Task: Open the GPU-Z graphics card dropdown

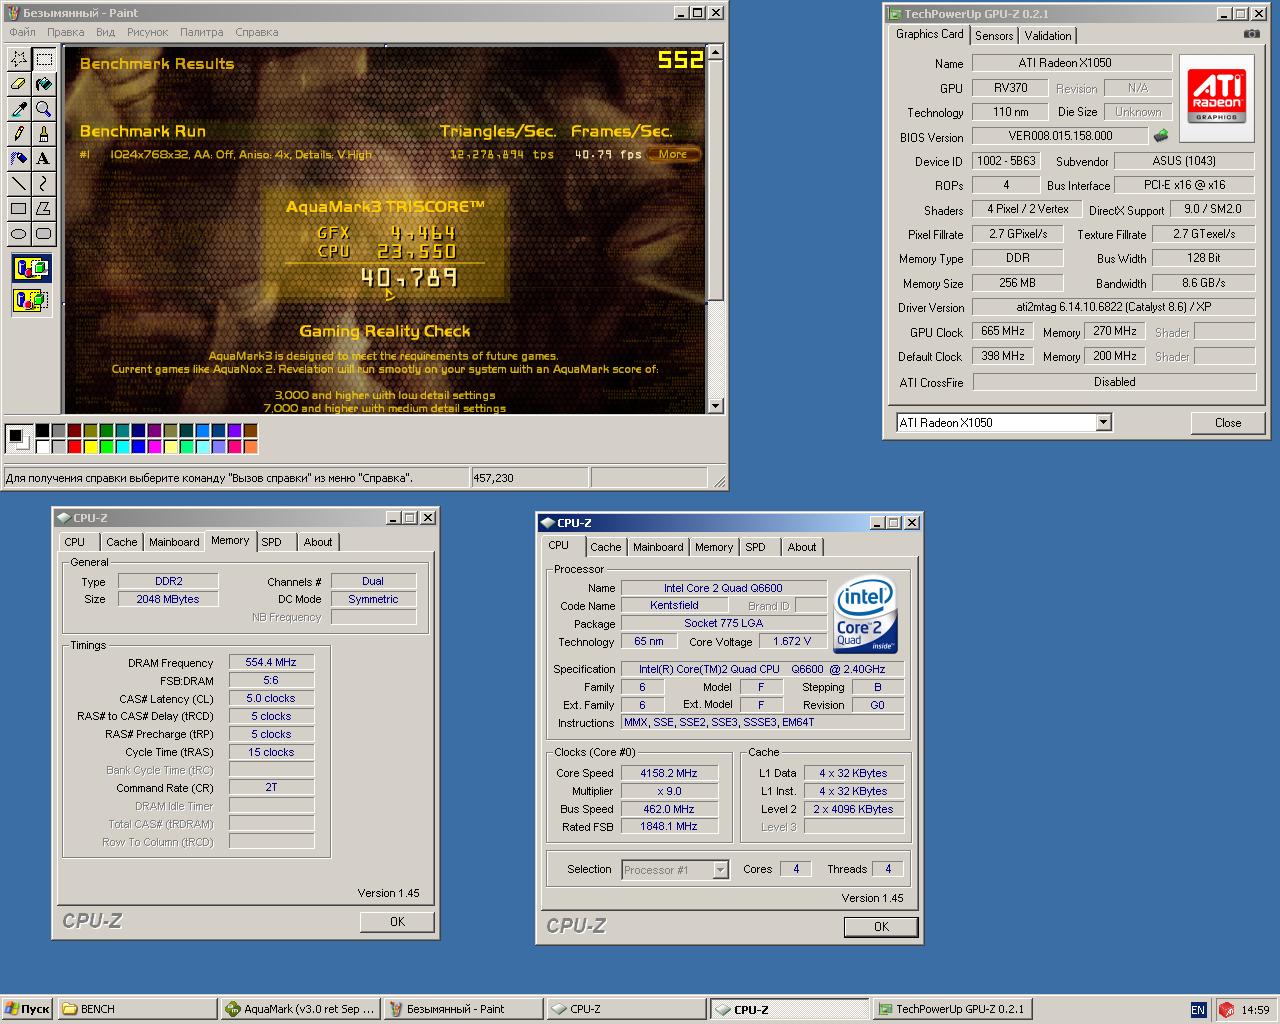Action: [1103, 423]
